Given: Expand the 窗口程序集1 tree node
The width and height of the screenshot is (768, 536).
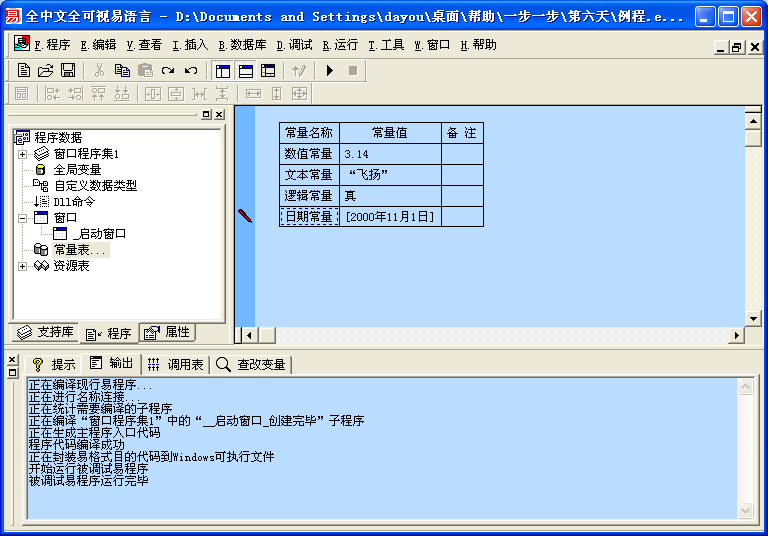Looking at the screenshot, I should [x=22, y=154].
